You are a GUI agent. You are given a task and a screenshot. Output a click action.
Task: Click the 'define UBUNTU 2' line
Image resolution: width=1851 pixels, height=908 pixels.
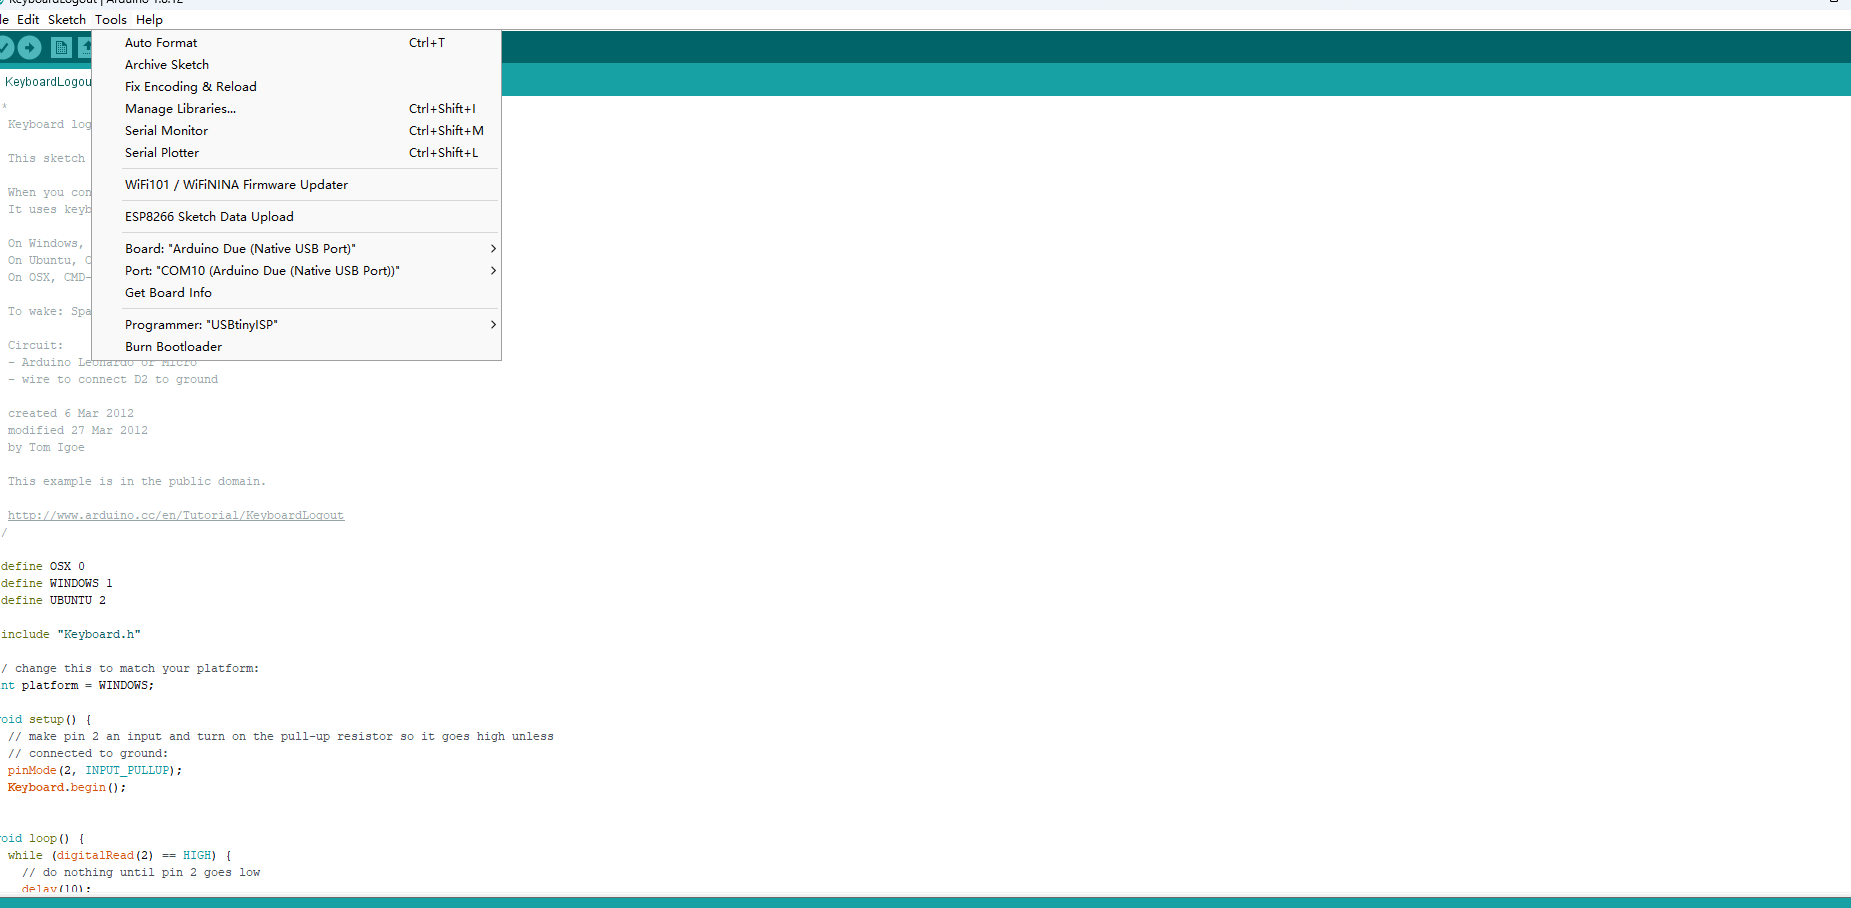(x=53, y=600)
